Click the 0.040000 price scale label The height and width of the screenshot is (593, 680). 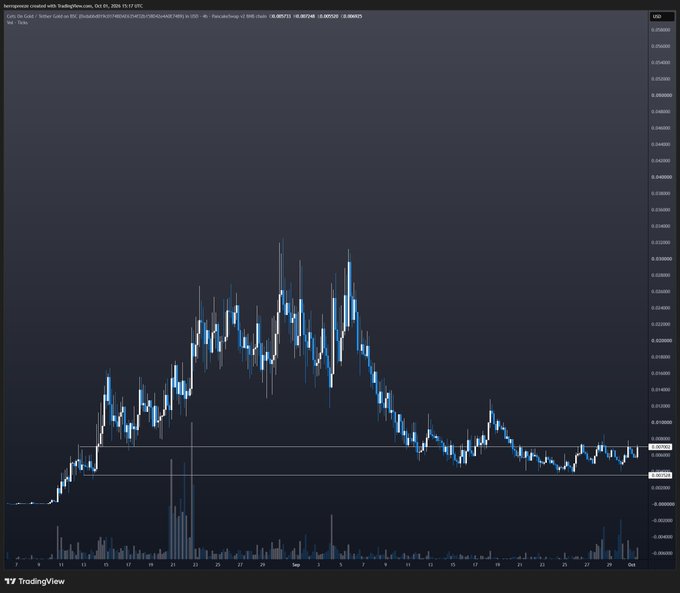pos(661,177)
